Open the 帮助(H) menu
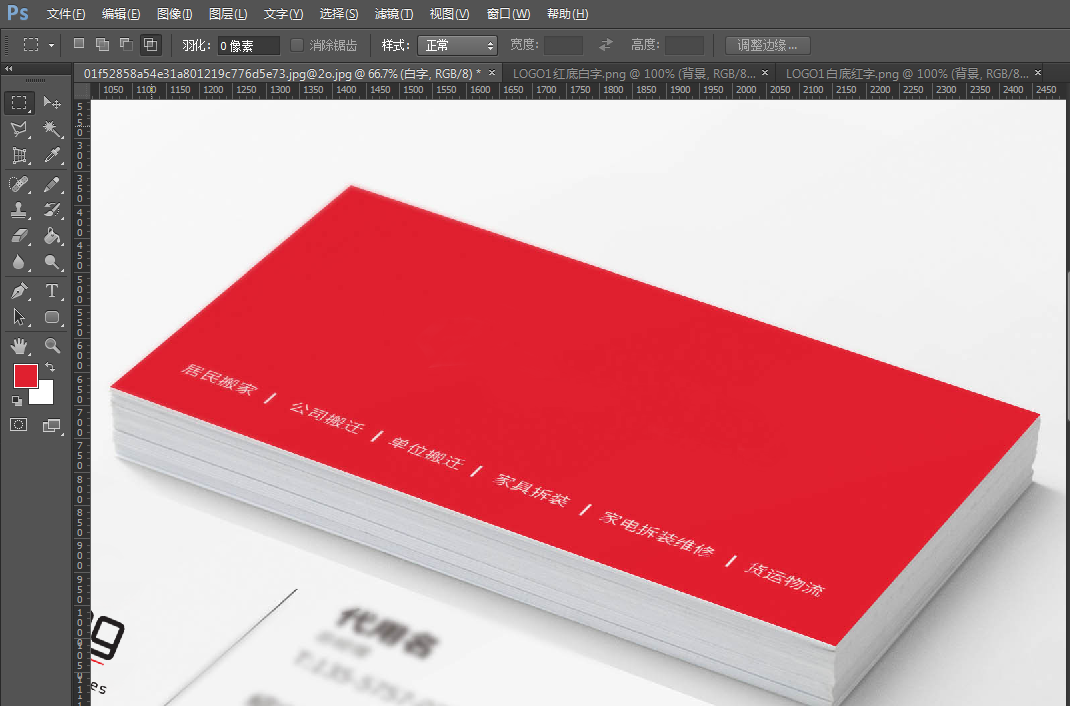The width and height of the screenshot is (1070, 706). [568, 14]
